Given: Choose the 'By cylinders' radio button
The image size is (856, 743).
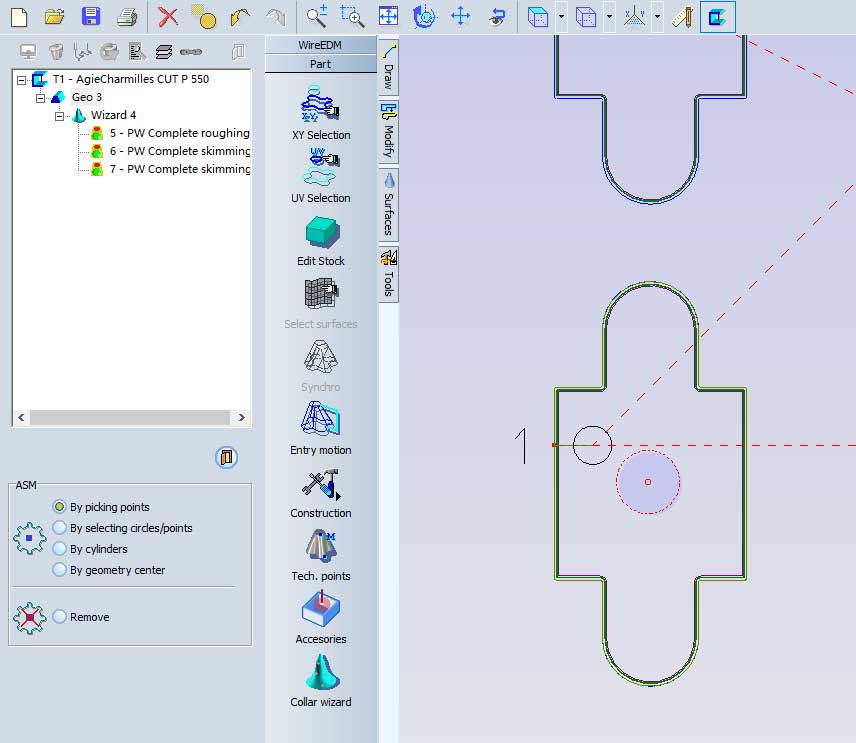Looking at the screenshot, I should (x=60, y=549).
